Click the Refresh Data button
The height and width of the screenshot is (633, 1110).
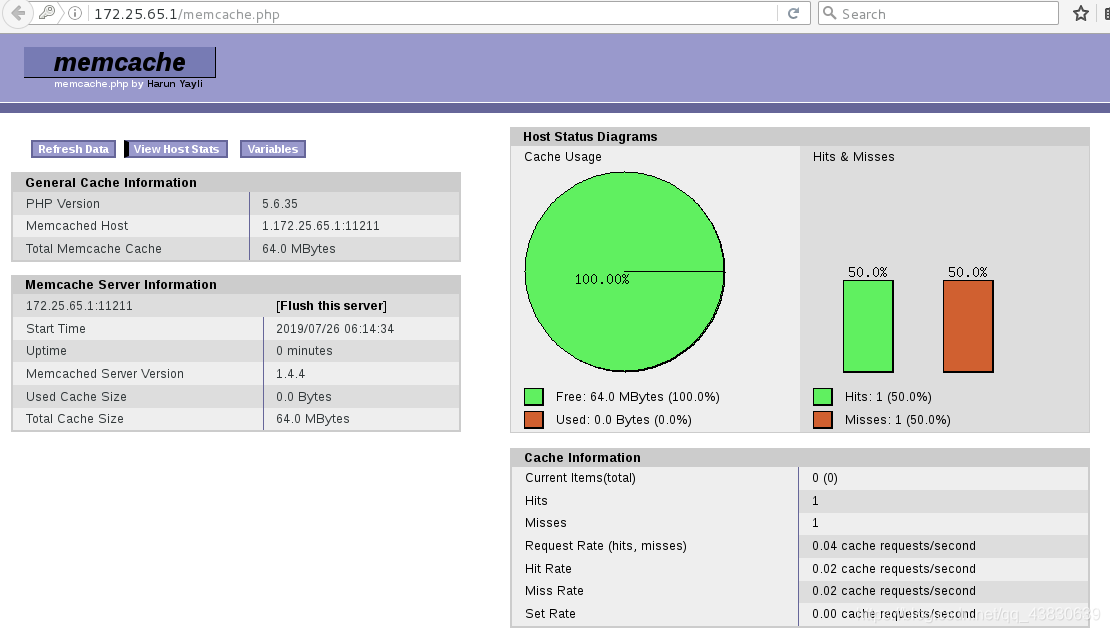coord(74,149)
